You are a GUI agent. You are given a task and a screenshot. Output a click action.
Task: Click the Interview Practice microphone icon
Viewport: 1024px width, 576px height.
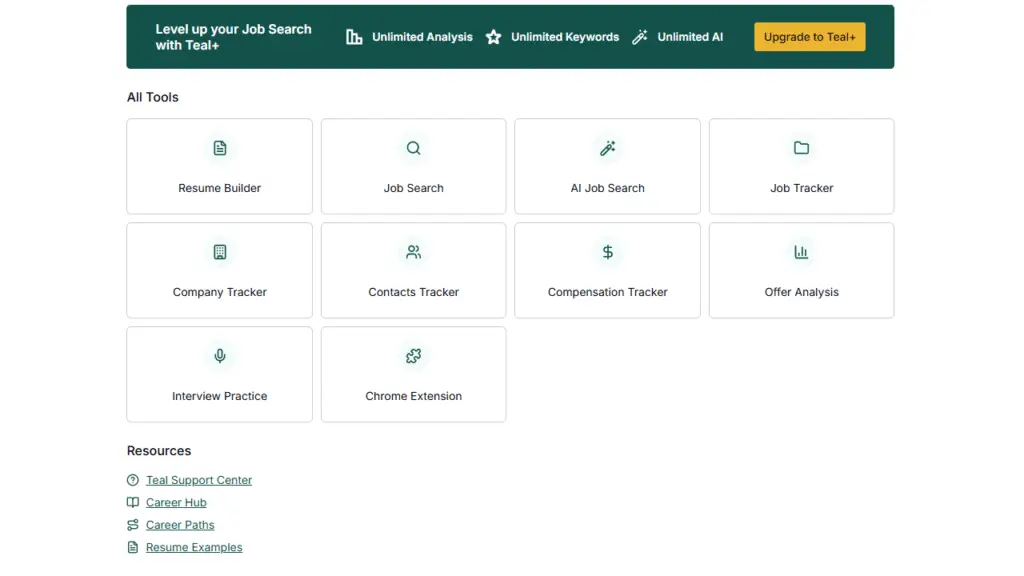[220, 356]
